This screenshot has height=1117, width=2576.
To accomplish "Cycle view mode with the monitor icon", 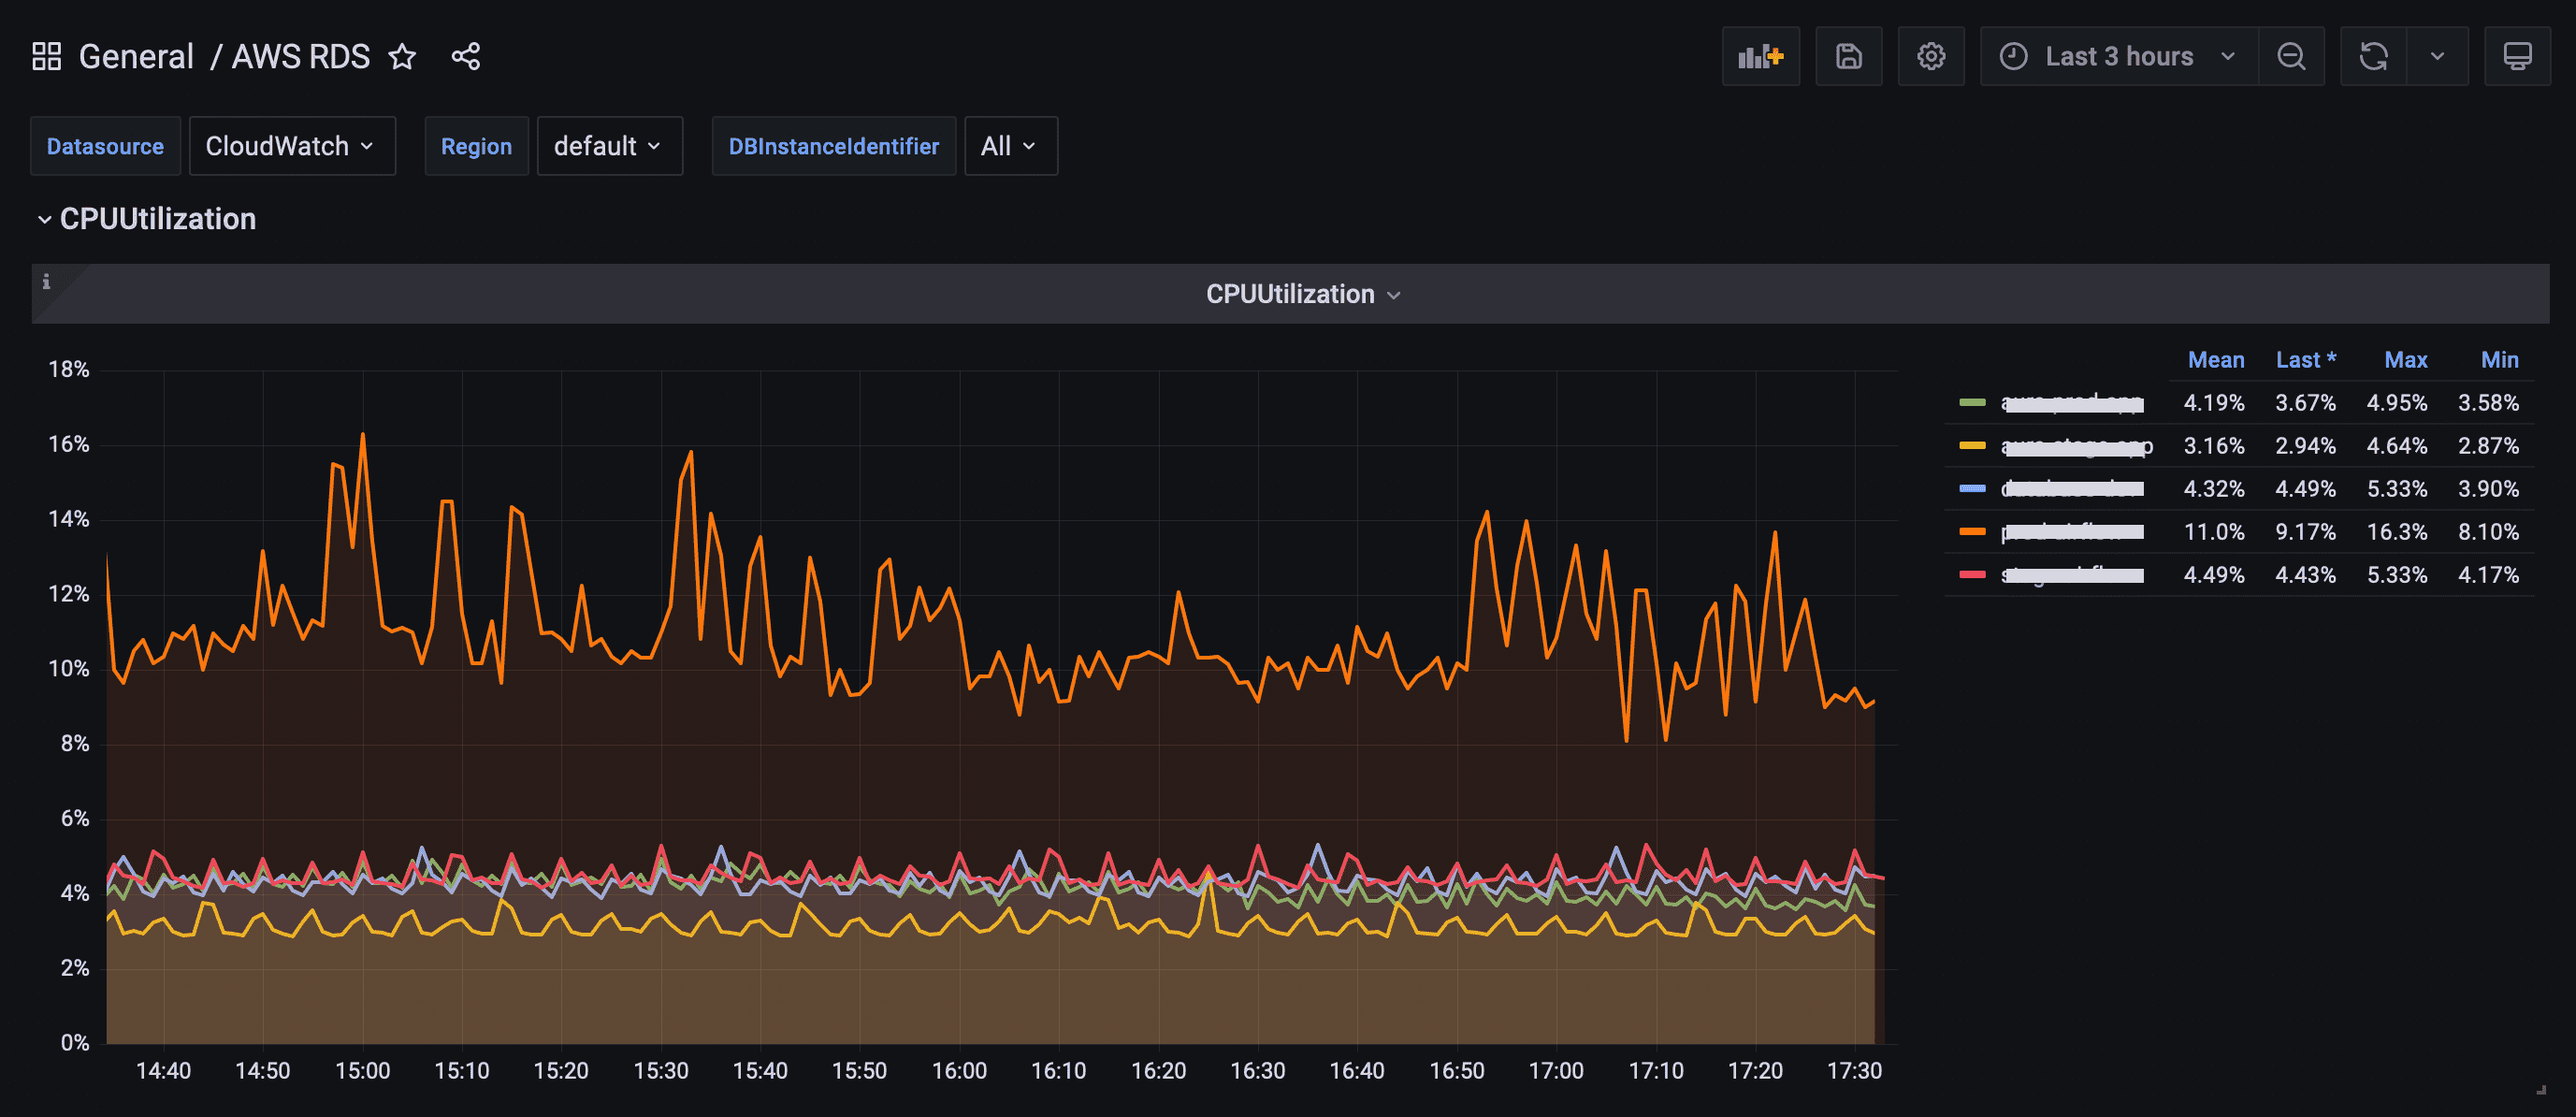I will [2516, 57].
